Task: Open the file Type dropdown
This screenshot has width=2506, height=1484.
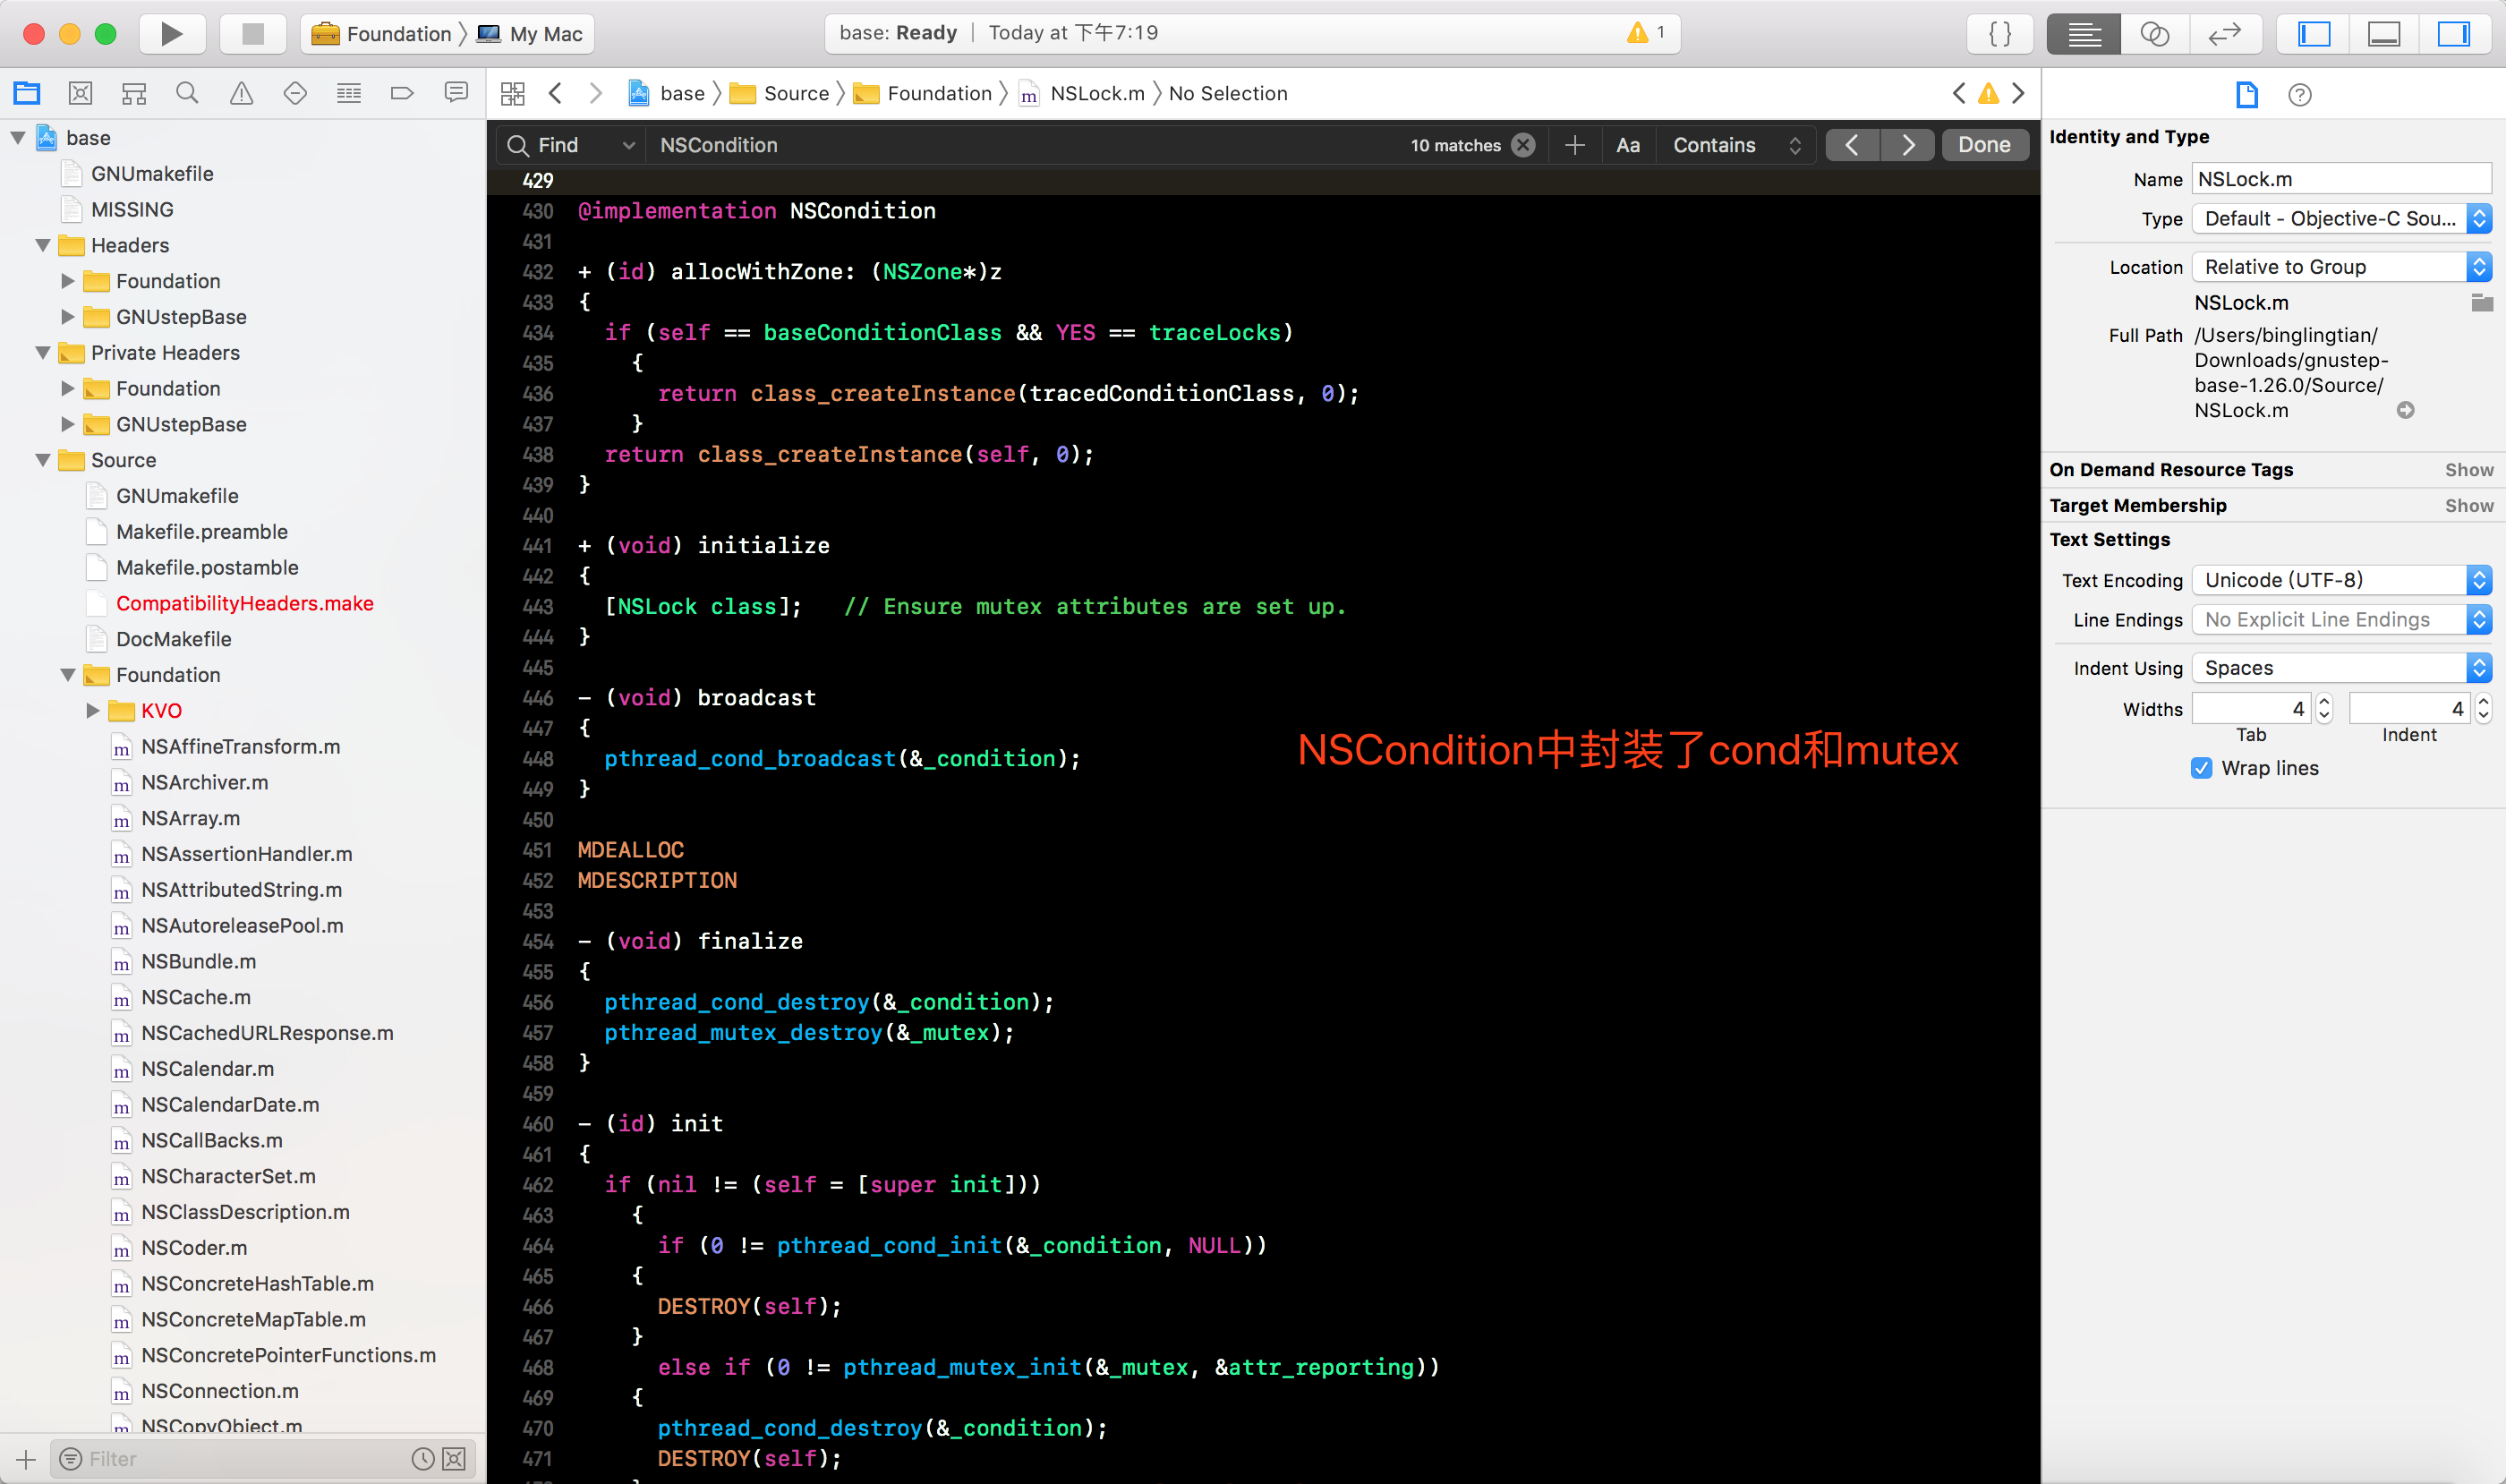Action: 2341,218
